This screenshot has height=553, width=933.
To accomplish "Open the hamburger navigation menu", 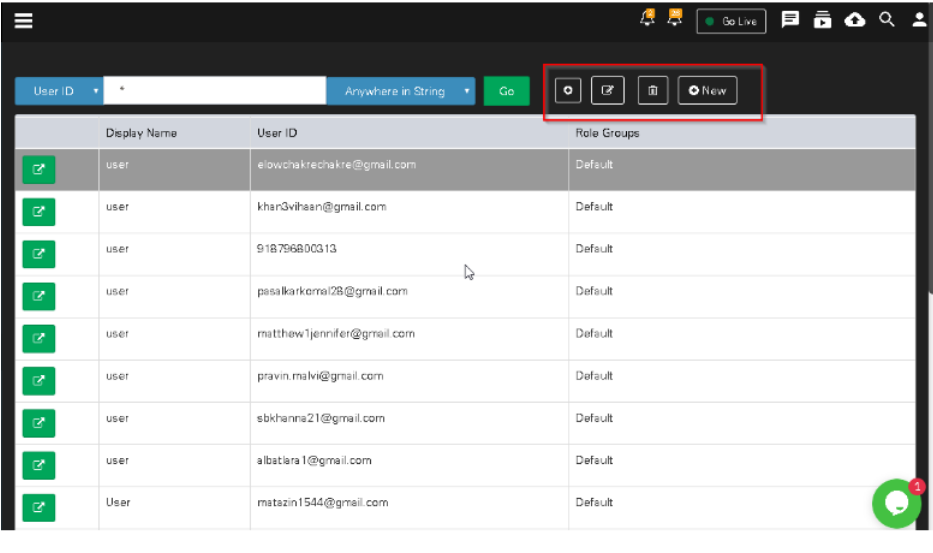I will click(23, 21).
